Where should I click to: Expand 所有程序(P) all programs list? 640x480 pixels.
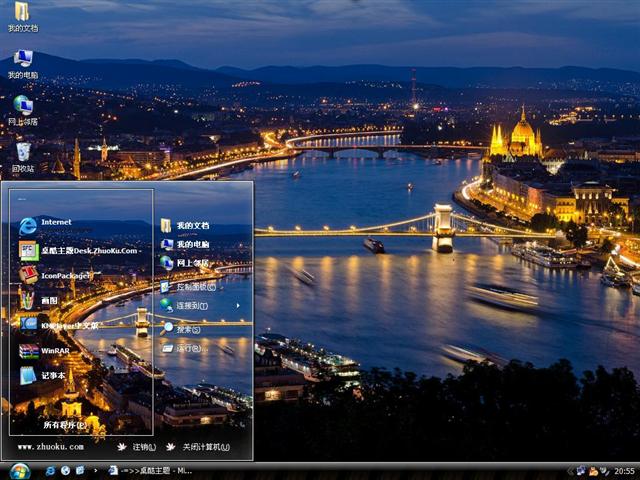65,425
